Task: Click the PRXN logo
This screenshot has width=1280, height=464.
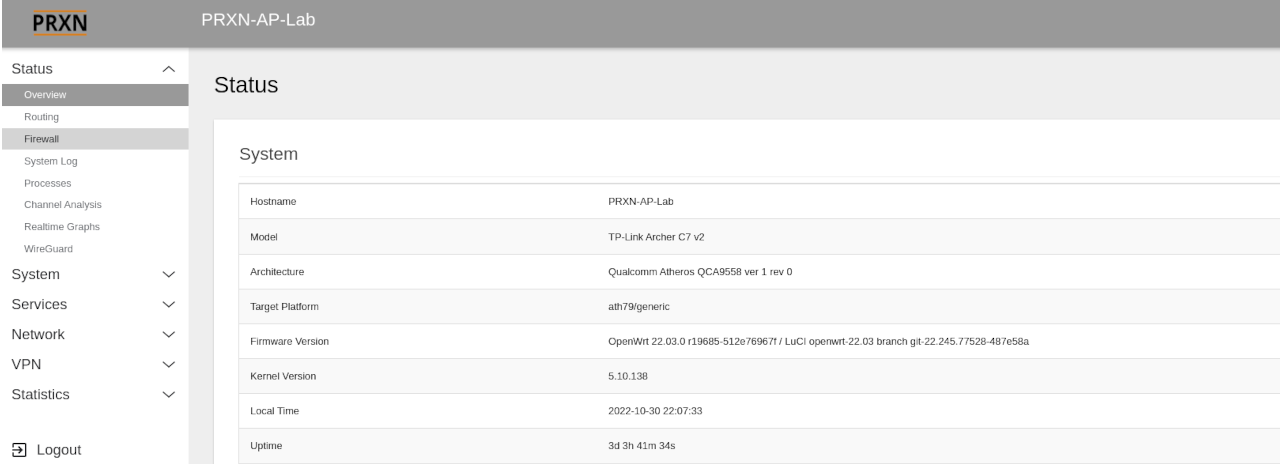Action: (x=60, y=21)
